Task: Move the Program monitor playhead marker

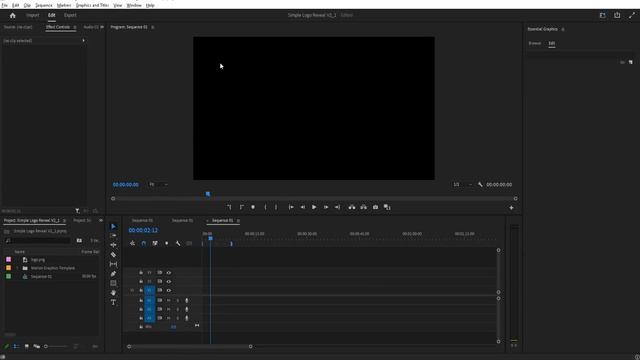Action: [208, 194]
